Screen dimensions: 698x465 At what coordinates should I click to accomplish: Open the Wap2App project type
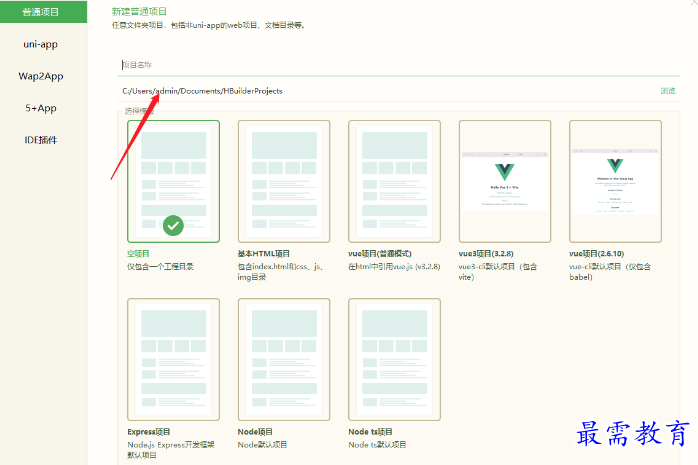[x=41, y=76]
